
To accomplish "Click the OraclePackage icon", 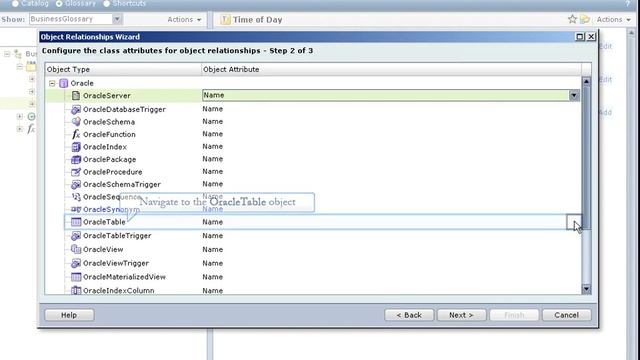I will tap(76, 160).
